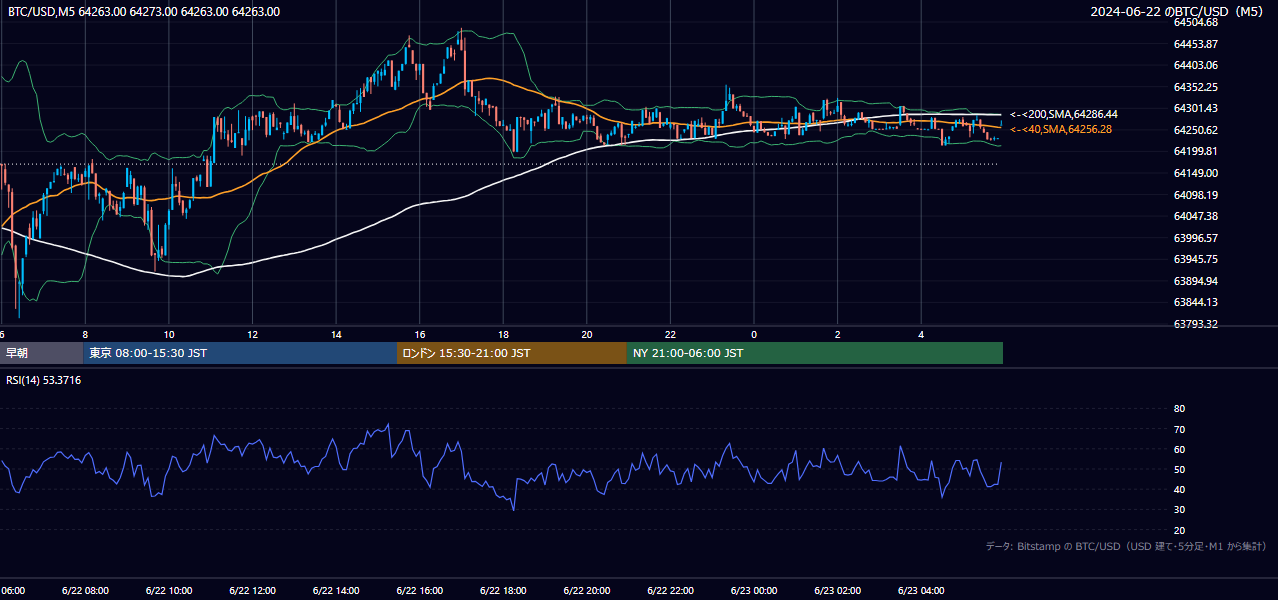Image resolution: width=1278 pixels, height=600 pixels.
Task: Select the 6/22 12:00 time label
Action: tap(252, 590)
